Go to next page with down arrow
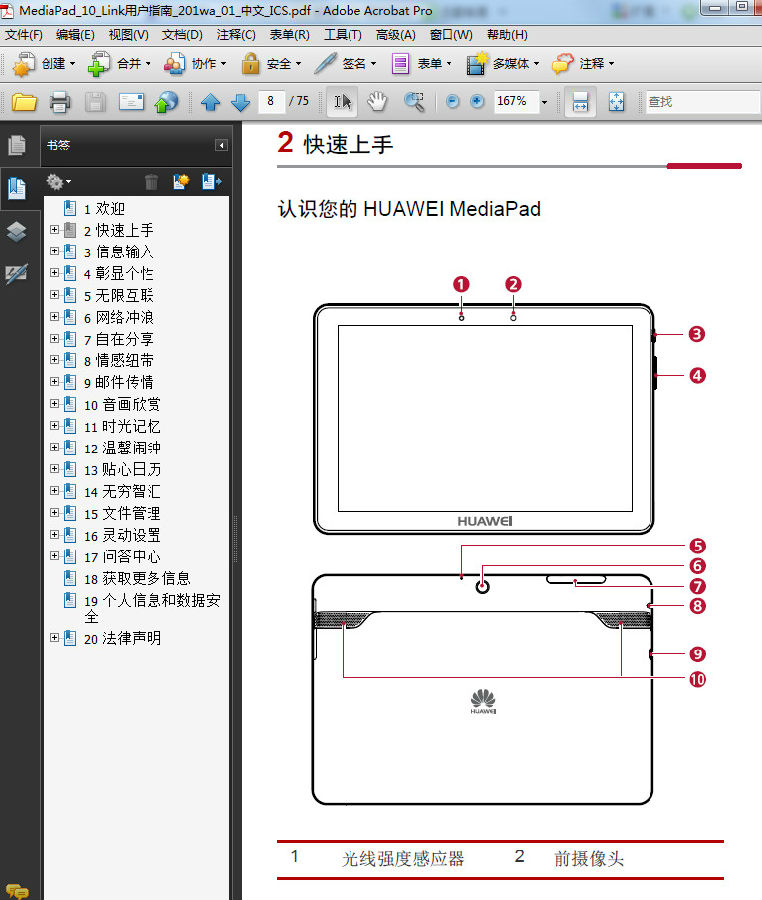 [240, 102]
